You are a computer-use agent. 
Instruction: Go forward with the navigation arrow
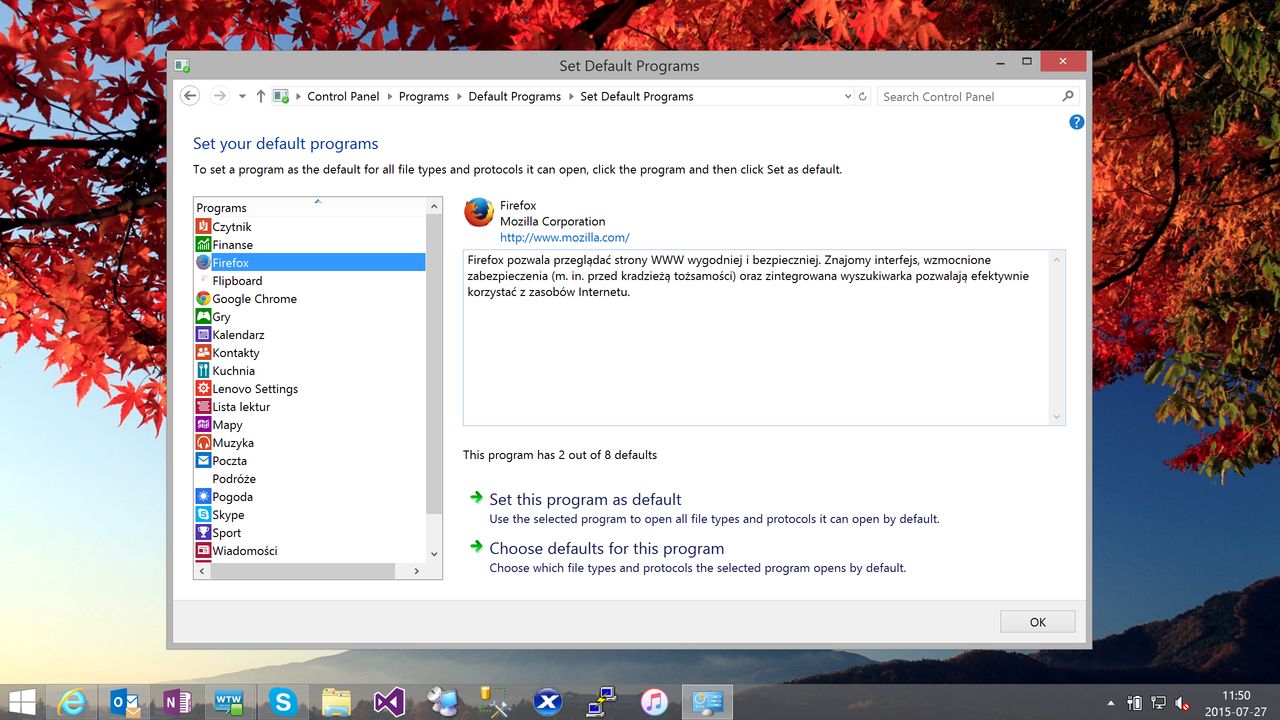pyautogui.click(x=219, y=96)
